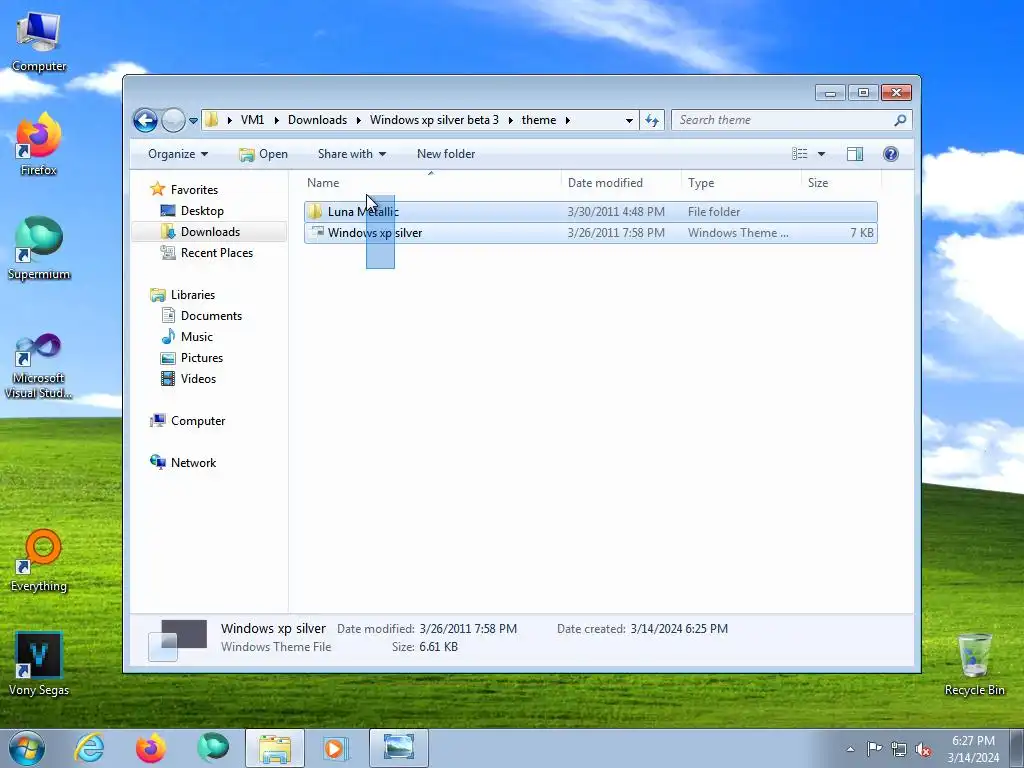Refresh the theme folder view
This screenshot has height=768, width=1024.
(652, 120)
